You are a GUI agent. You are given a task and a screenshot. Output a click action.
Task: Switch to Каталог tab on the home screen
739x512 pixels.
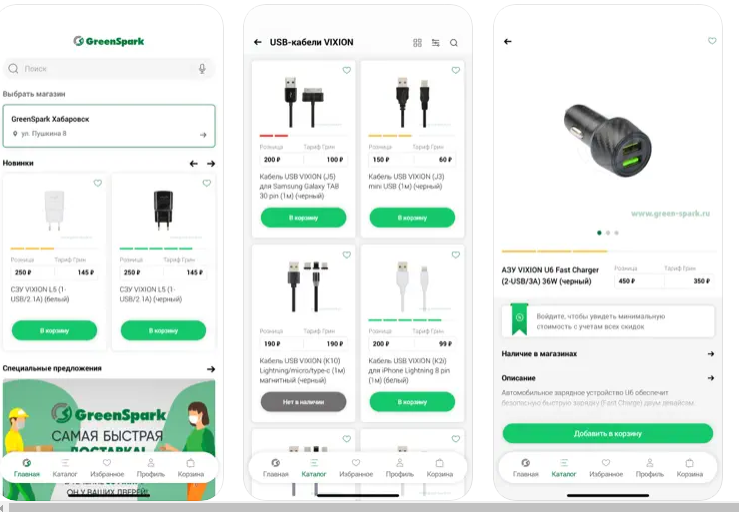tap(65, 468)
